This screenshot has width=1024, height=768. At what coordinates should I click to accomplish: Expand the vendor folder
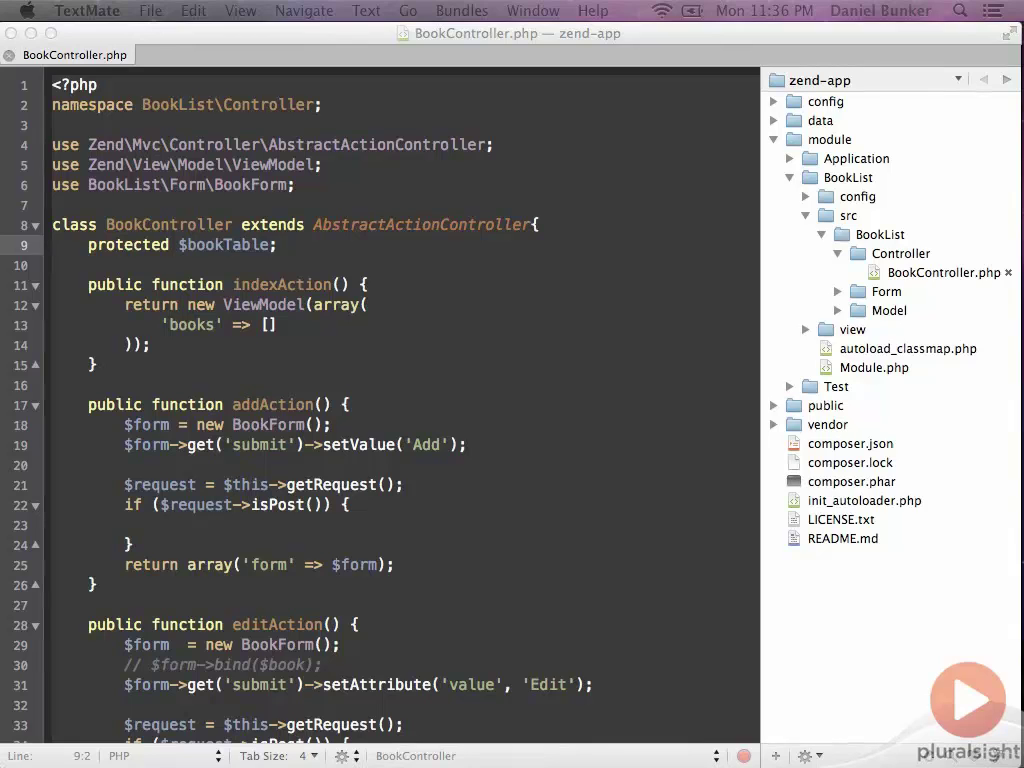tap(773, 424)
